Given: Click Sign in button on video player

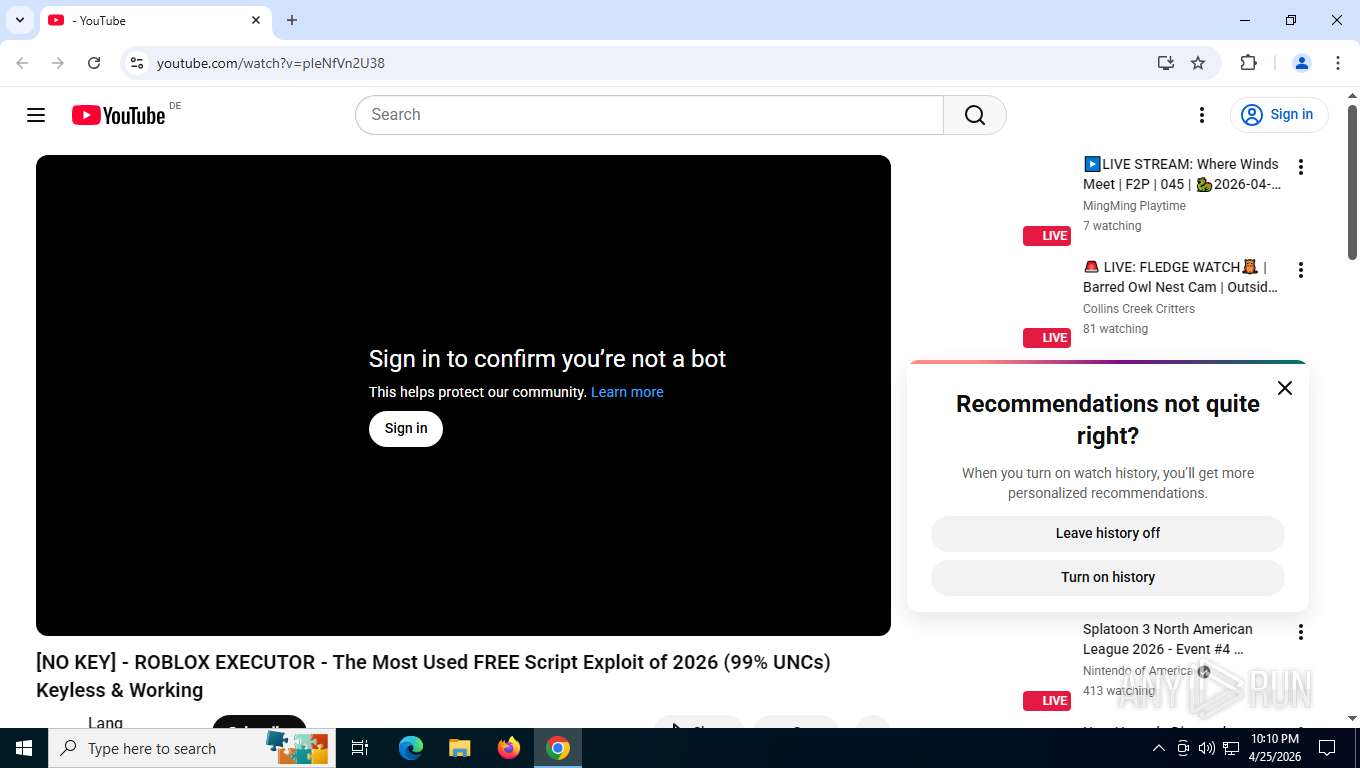Looking at the screenshot, I should tap(406, 428).
